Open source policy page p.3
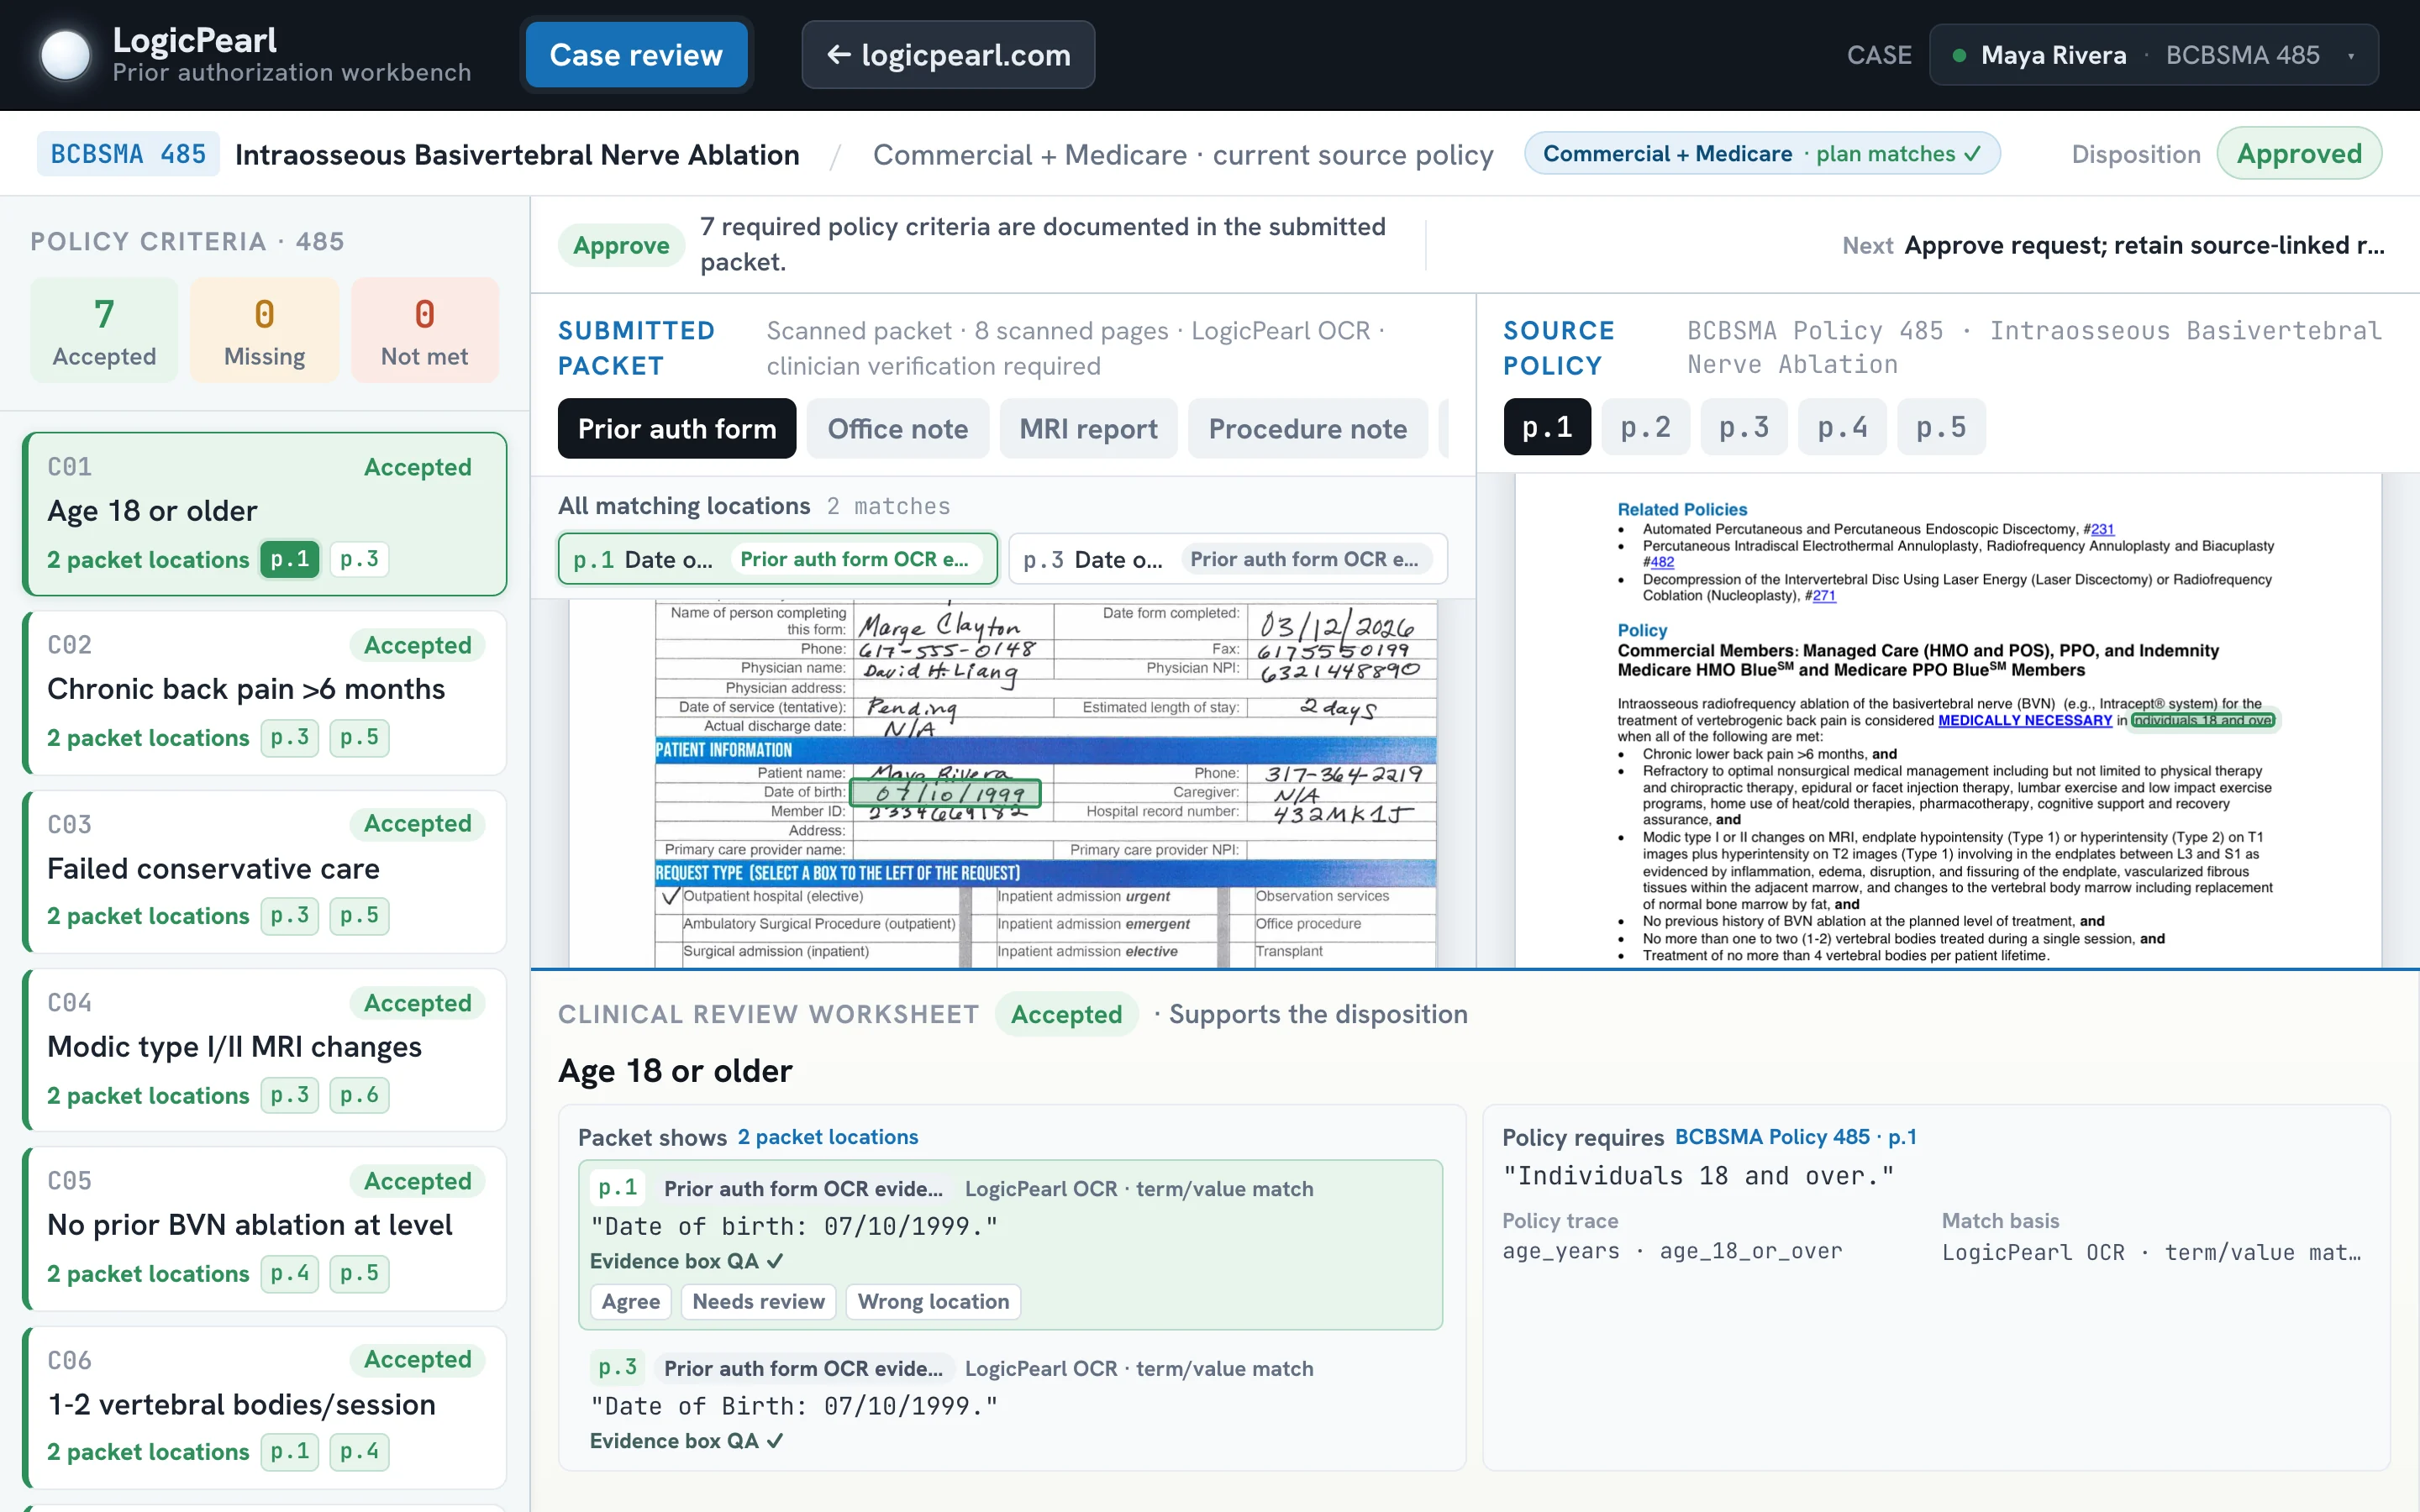Screen dimensions: 2420x1512 click(1743, 427)
